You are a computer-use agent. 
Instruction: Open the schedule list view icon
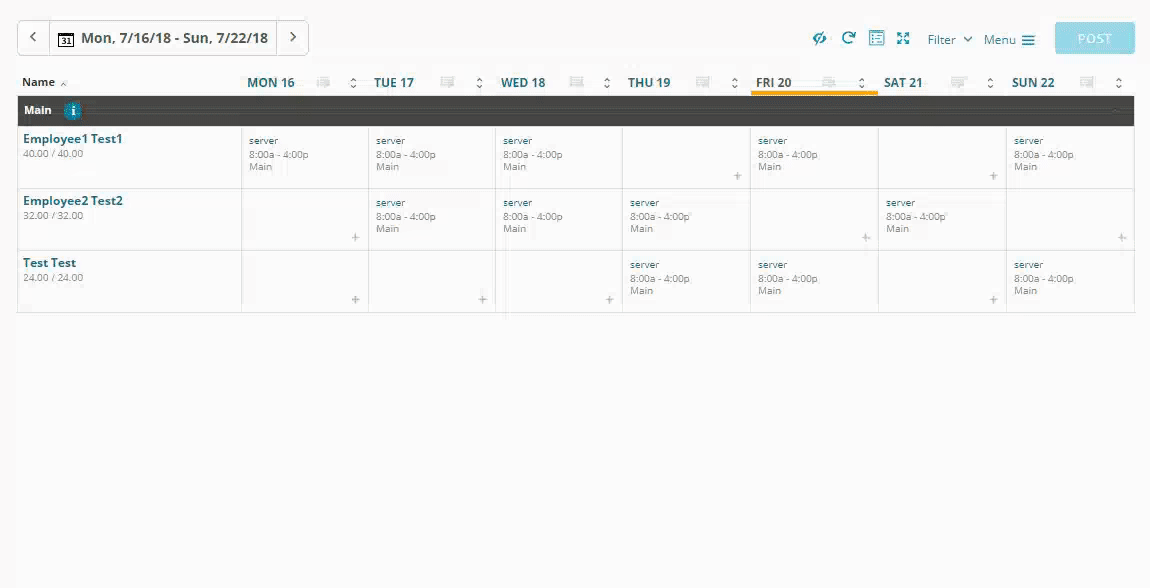coord(876,38)
